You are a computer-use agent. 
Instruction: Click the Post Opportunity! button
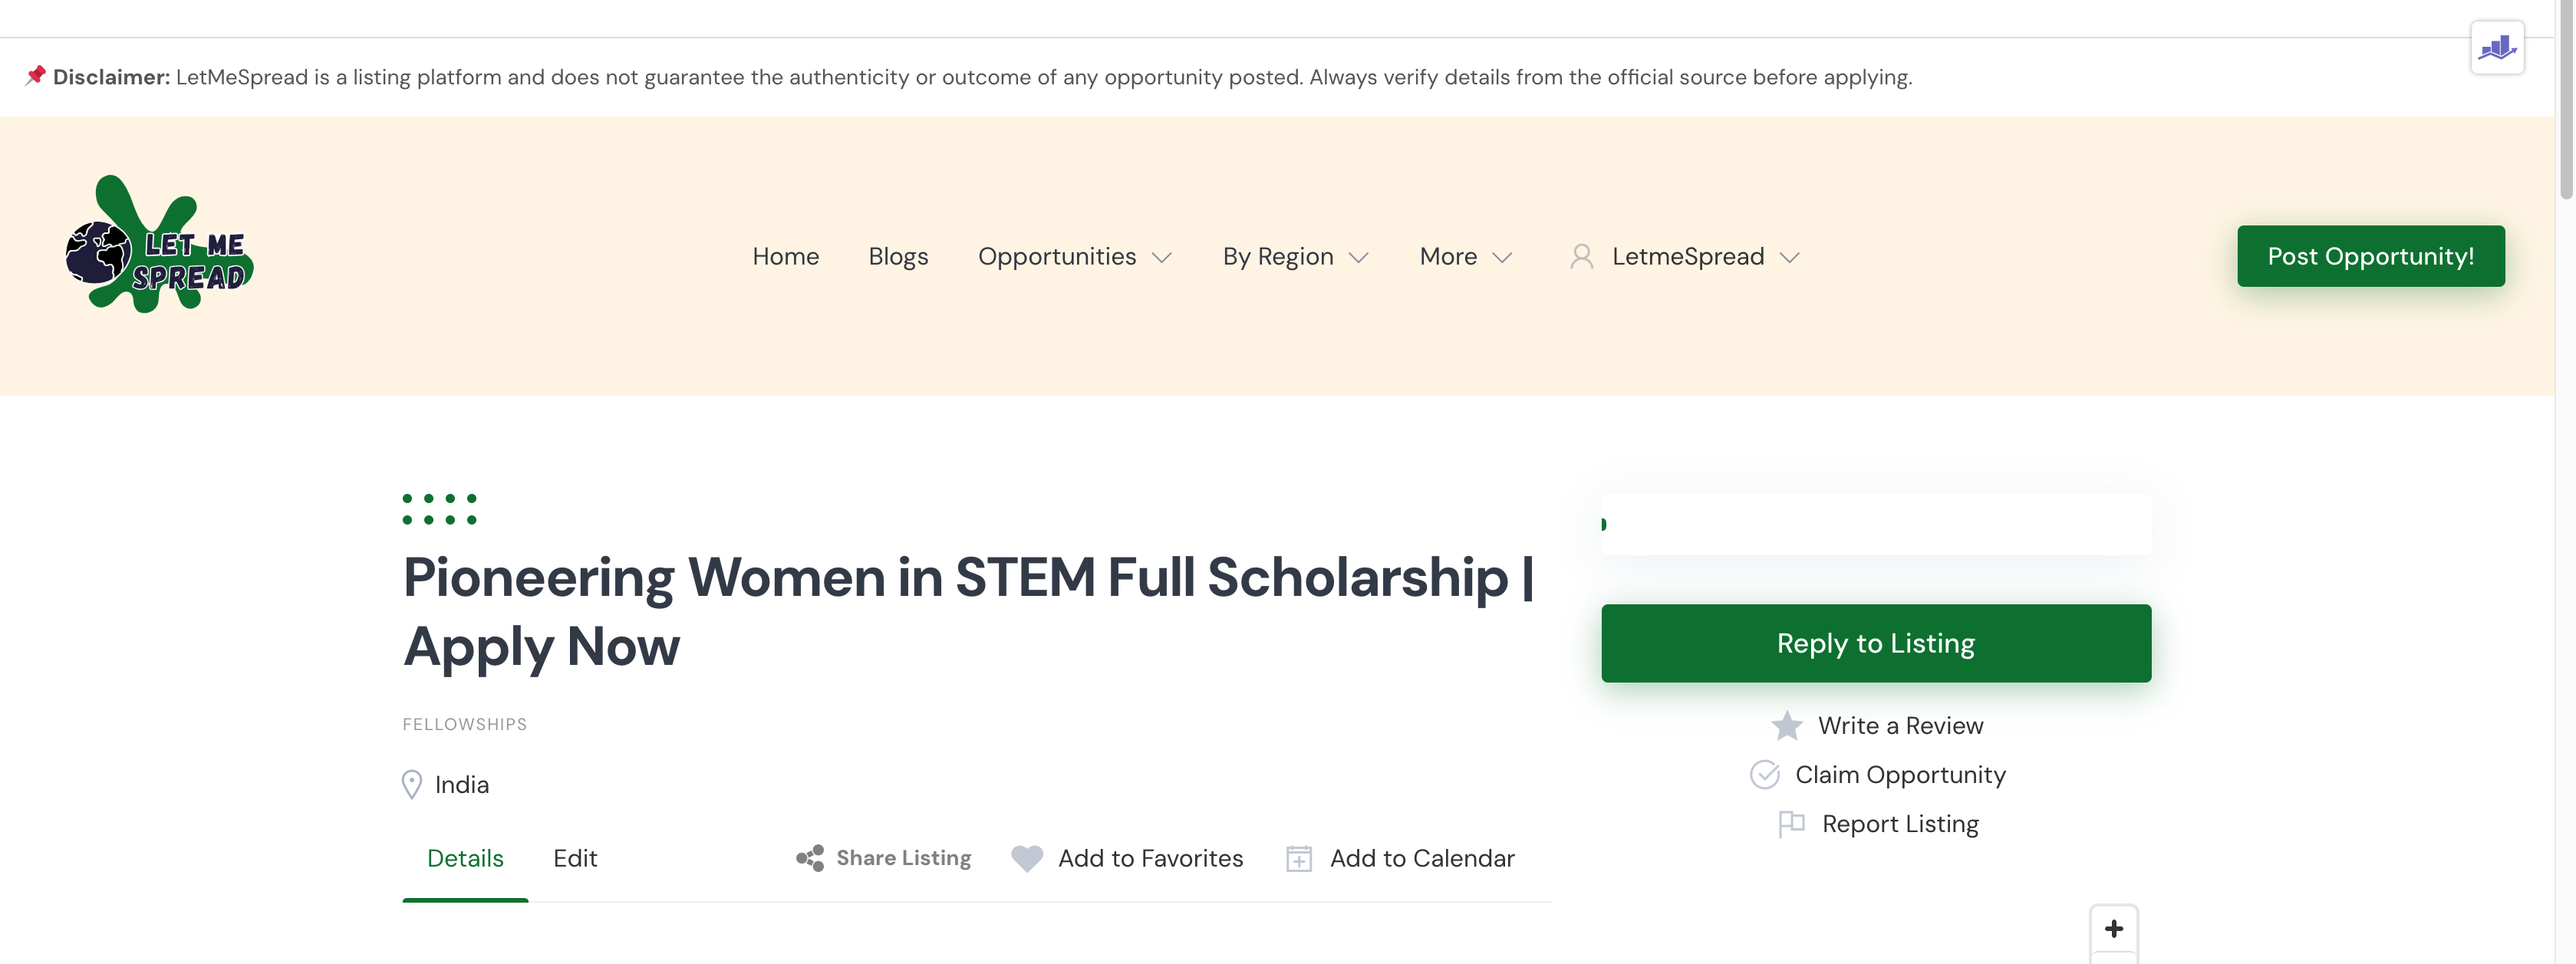(2371, 256)
